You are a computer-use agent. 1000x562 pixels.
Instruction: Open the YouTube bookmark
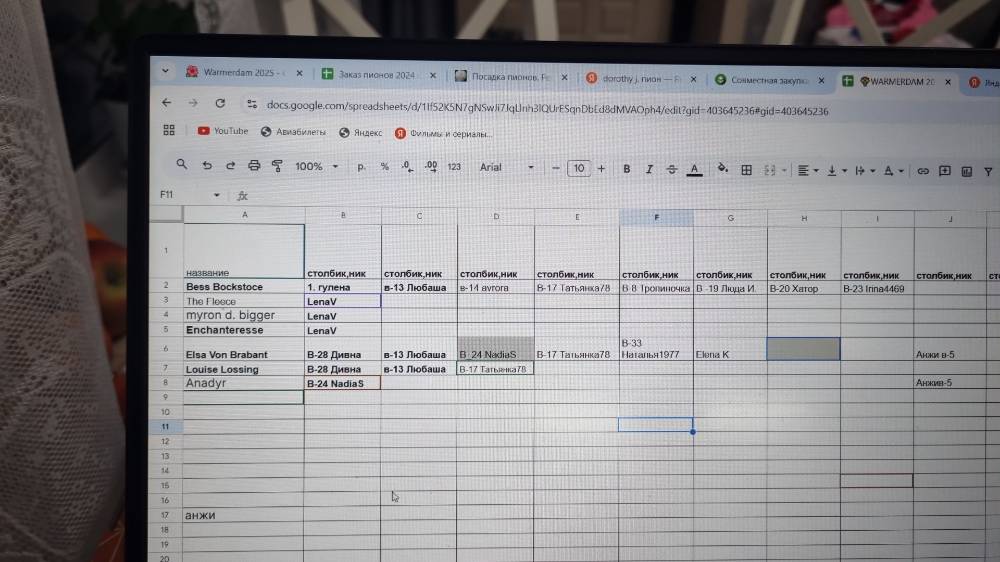point(223,131)
